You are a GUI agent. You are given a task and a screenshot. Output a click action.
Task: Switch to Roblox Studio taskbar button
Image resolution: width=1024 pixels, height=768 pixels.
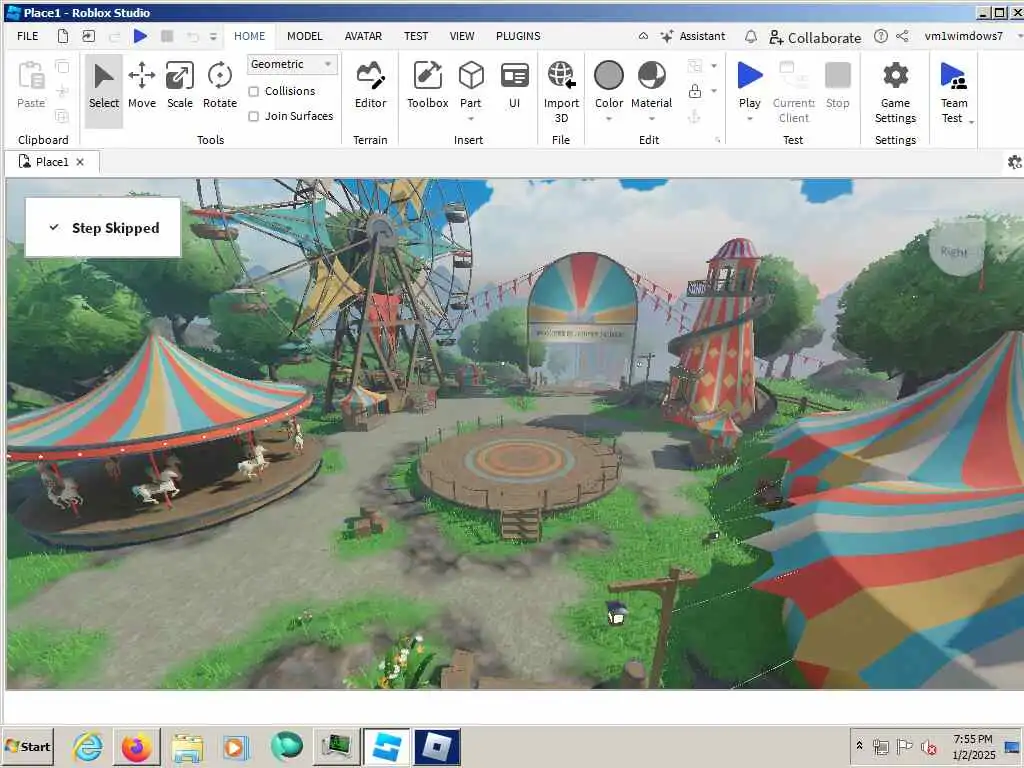[387, 746]
